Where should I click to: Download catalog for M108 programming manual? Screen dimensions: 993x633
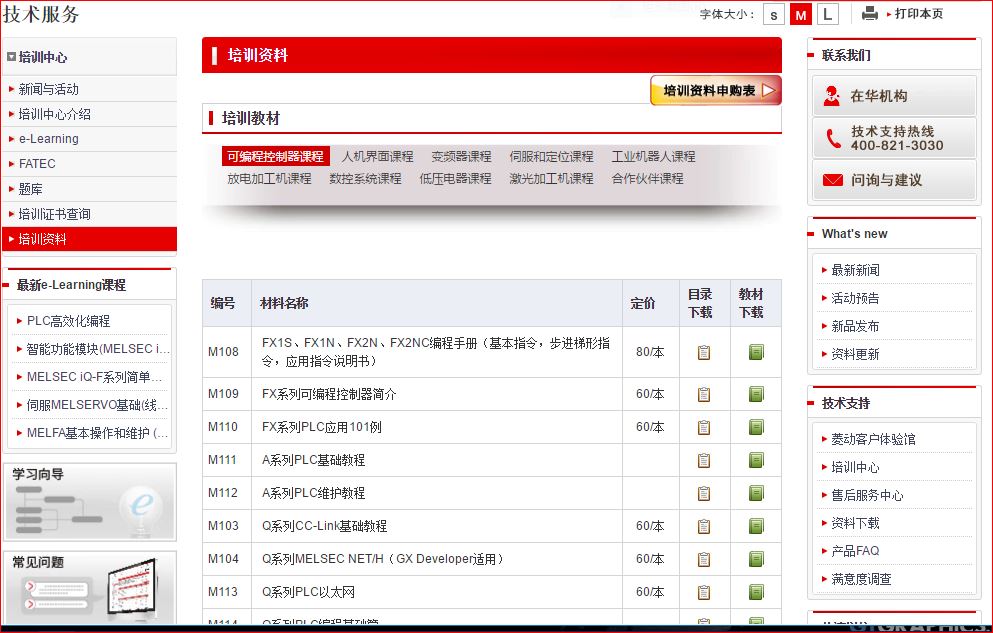click(x=704, y=352)
